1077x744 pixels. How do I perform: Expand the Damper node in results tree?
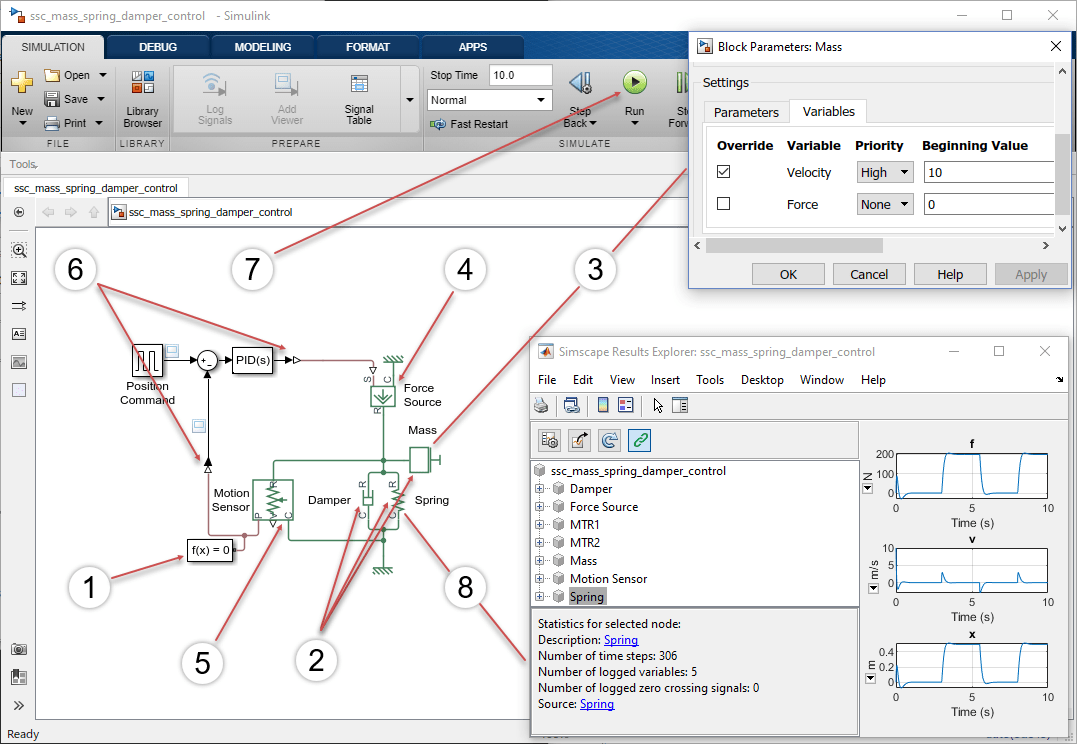coord(539,489)
